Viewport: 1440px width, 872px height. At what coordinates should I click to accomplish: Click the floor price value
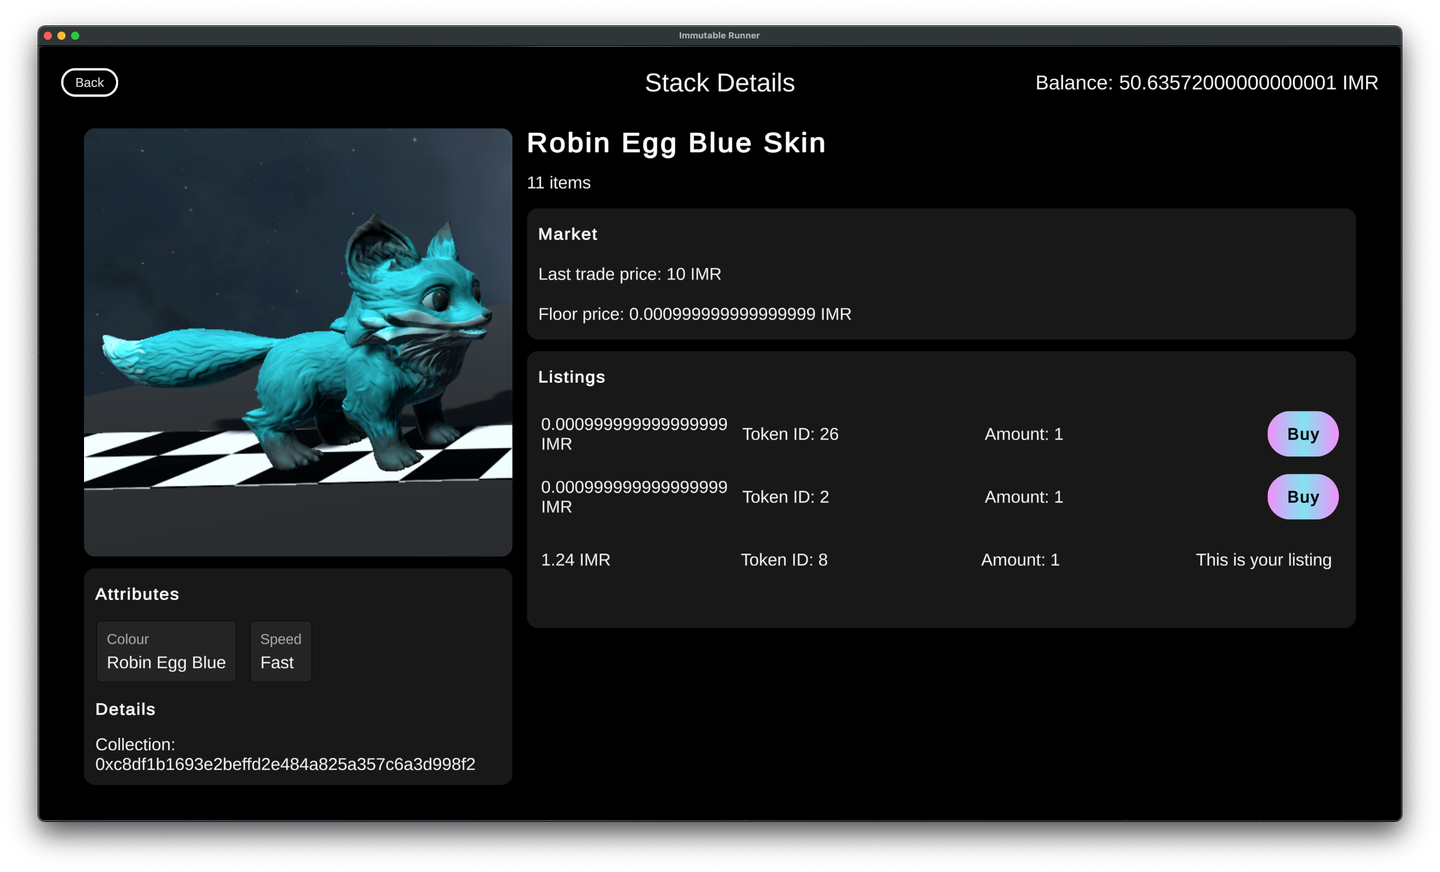pos(694,314)
